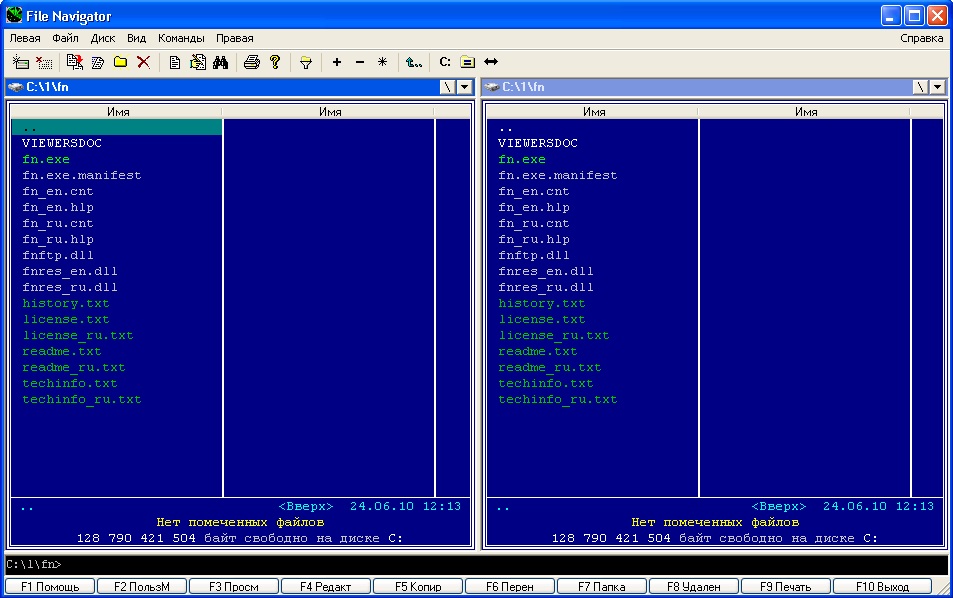Select fn.exe.manifest in the left panel
The width and height of the screenshot is (953, 598).
pyautogui.click(x=82, y=175)
